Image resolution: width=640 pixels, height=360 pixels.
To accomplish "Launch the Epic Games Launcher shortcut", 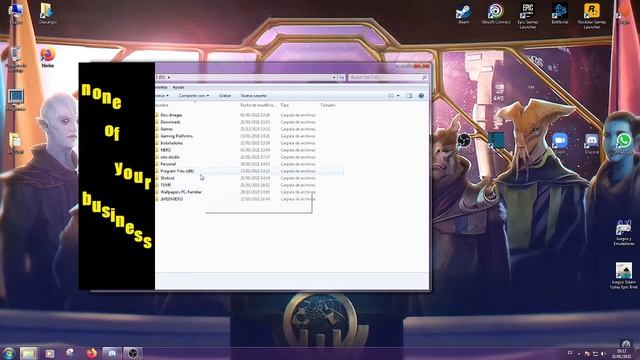I will click(527, 16).
